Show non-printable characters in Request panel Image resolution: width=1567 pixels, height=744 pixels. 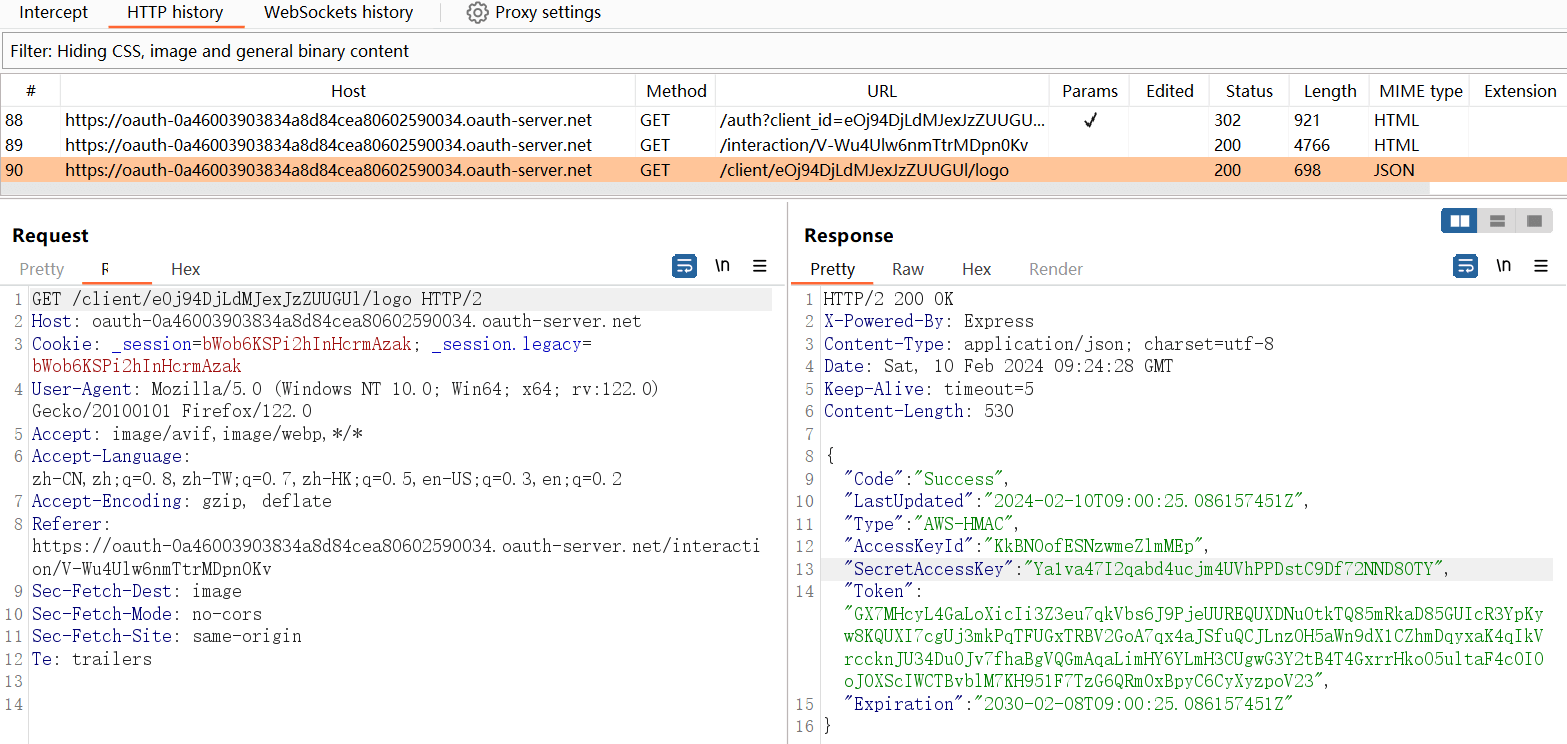(x=722, y=266)
